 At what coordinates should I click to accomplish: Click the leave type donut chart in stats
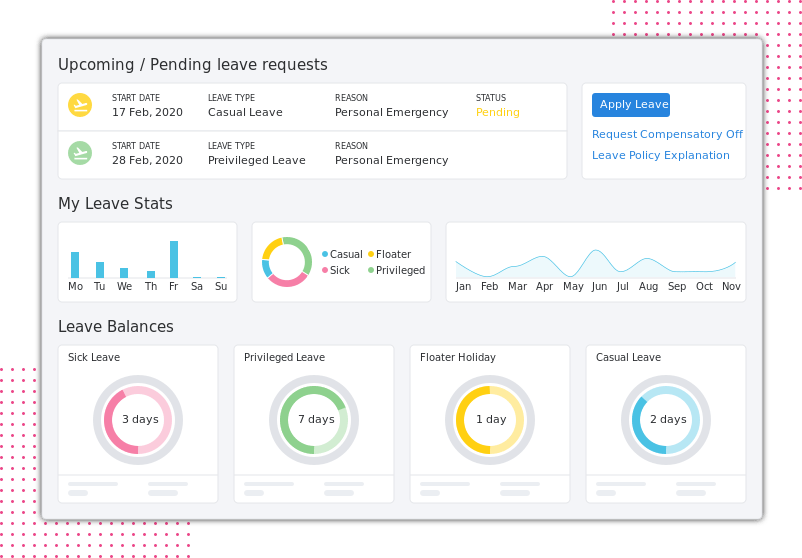(286, 262)
